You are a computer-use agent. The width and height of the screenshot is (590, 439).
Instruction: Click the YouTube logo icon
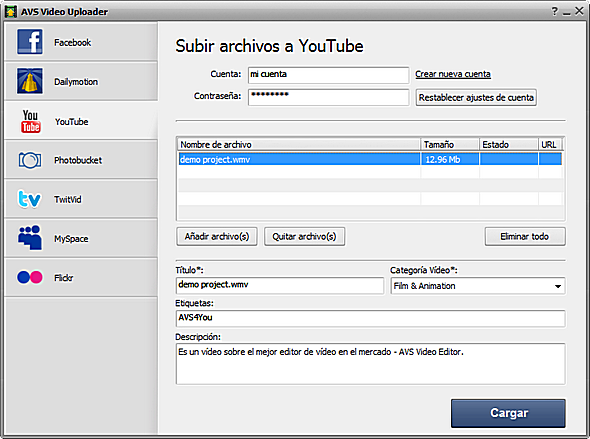(x=30, y=121)
